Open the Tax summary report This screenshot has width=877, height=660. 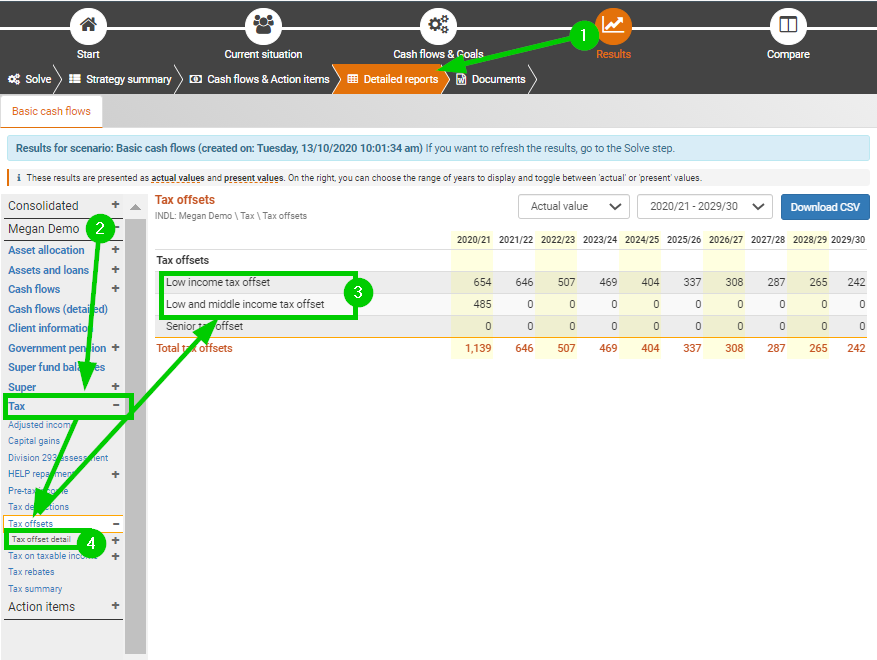[35, 589]
